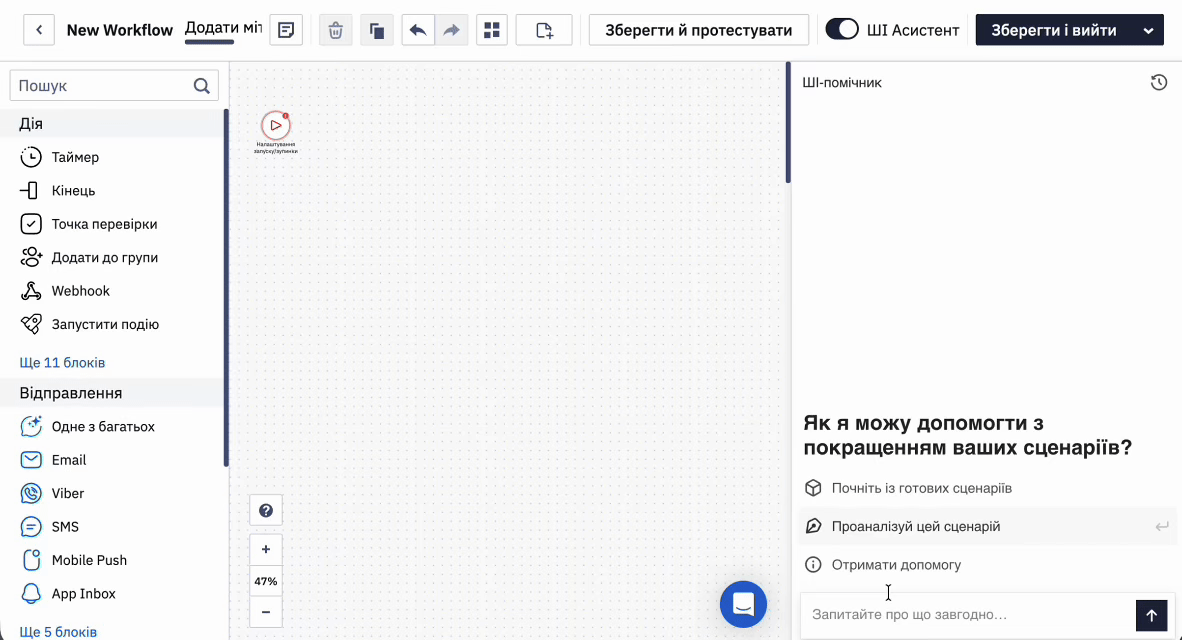
Task: Pick the SMS block
Action: click(x=113, y=527)
